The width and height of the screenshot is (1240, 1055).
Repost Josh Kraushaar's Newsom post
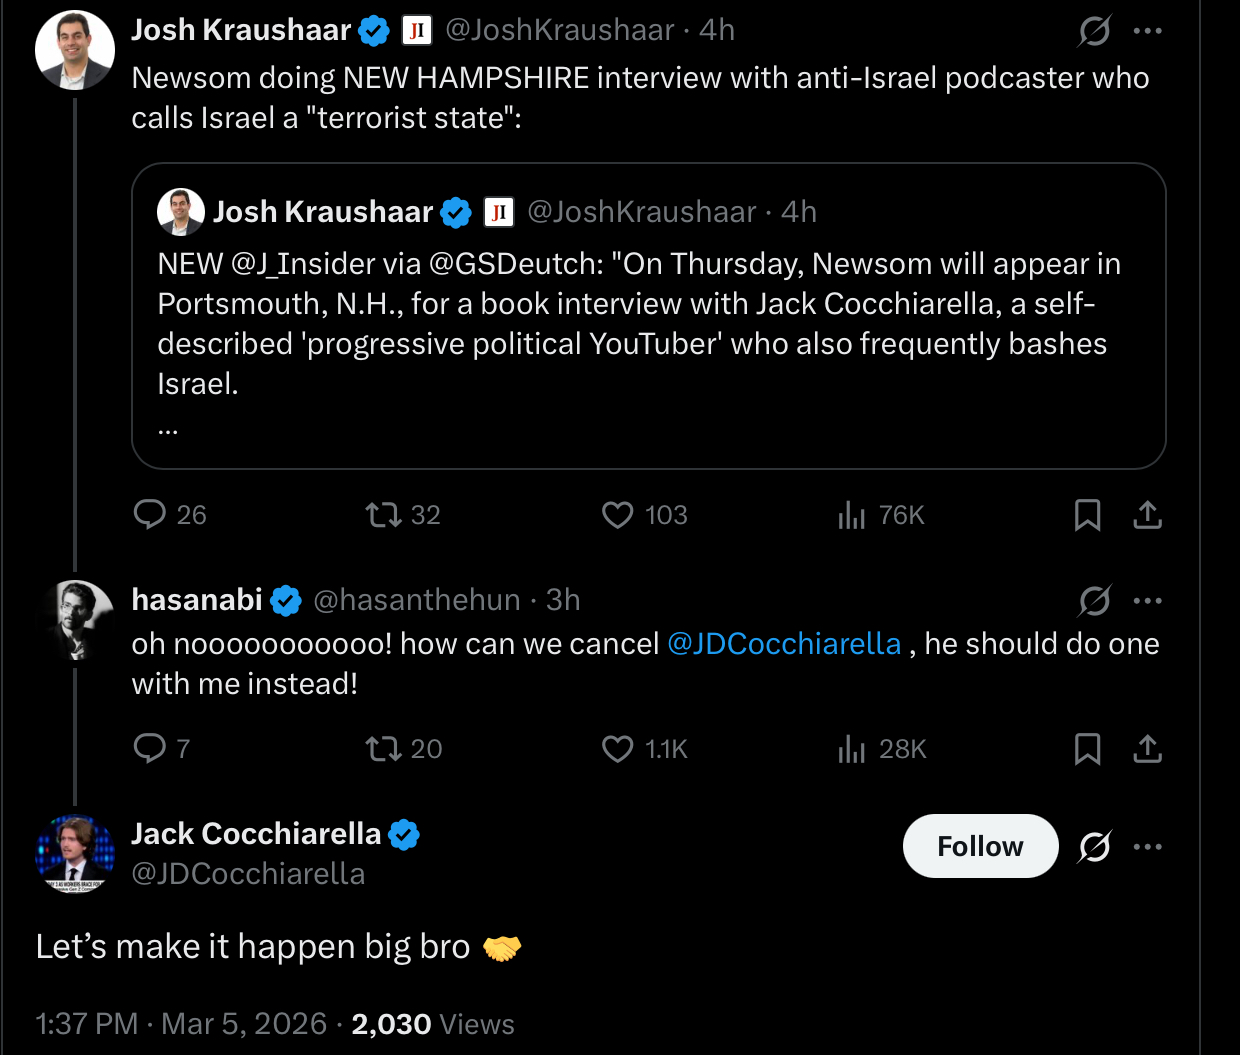(x=382, y=515)
